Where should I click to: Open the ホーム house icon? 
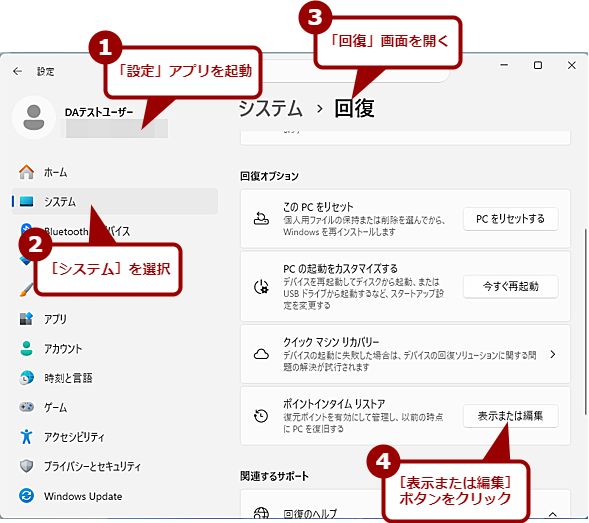[26, 172]
